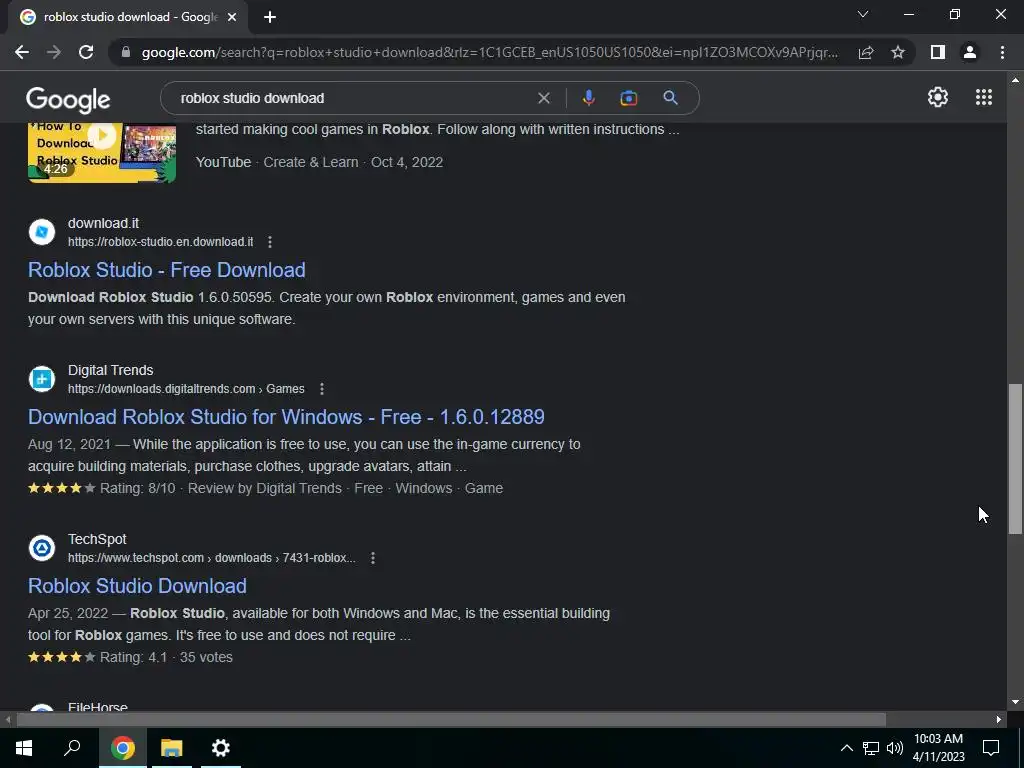This screenshot has height=768, width=1024.
Task: Click the YouTube source label
Action: pos(223,162)
